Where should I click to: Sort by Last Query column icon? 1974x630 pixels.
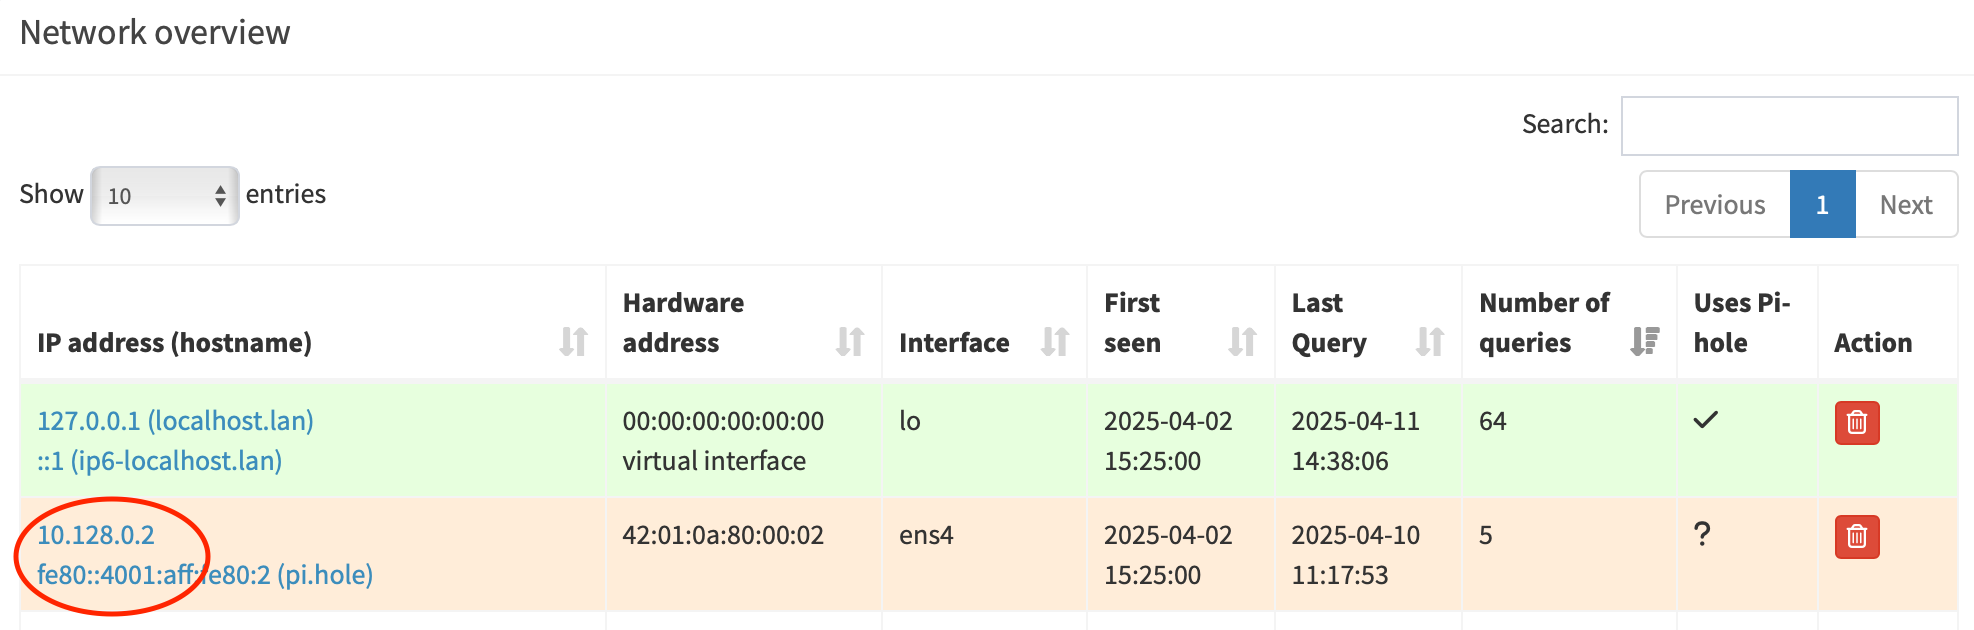(x=1429, y=342)
